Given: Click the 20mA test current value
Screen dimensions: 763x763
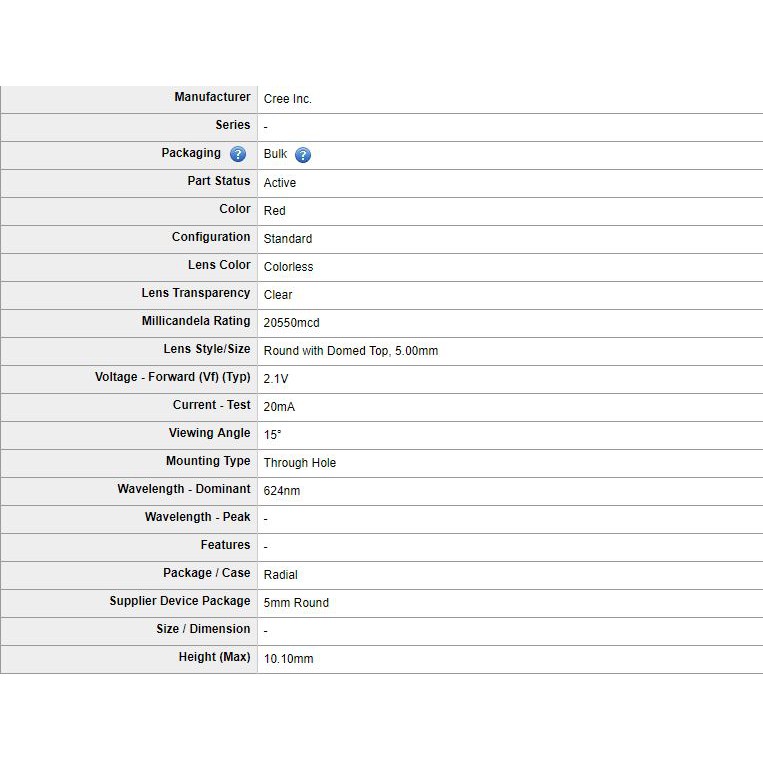Looking at the screenshot, I should 279,407.
